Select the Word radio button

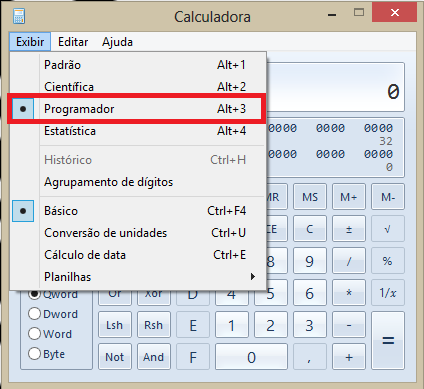click(50, 334)
